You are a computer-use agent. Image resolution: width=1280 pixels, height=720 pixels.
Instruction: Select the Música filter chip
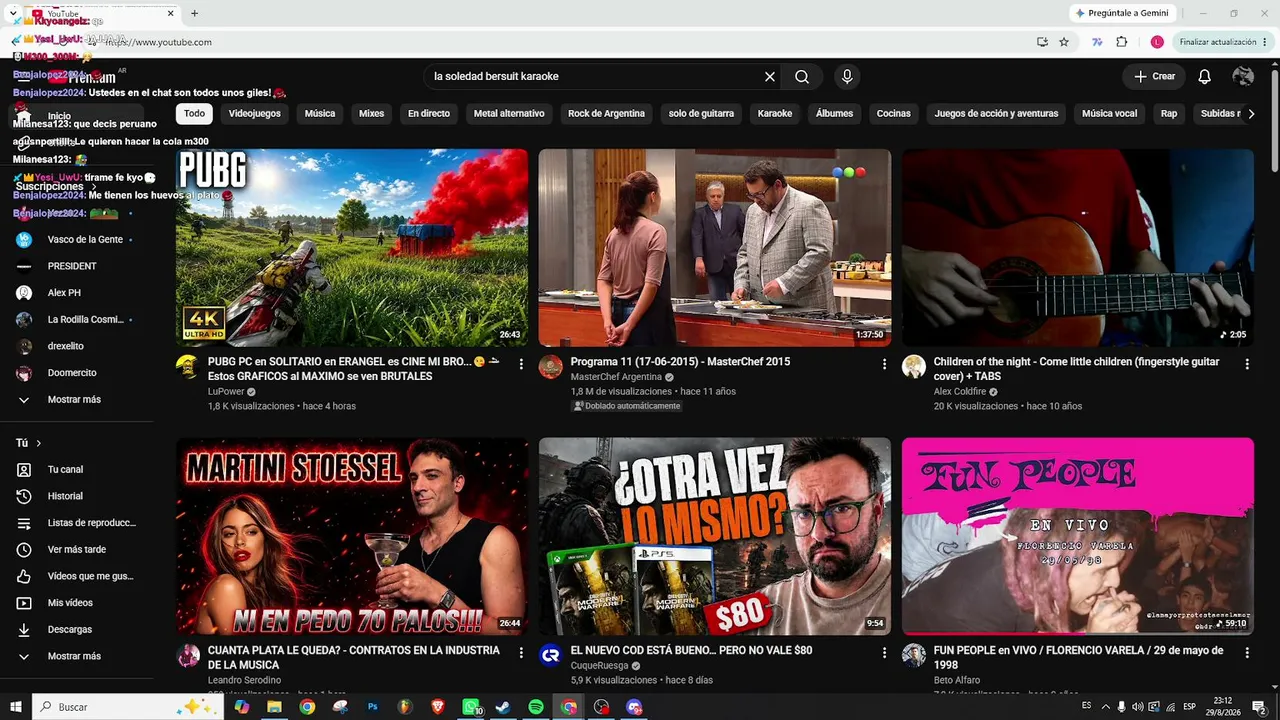pyautogui.click(x=320, y=114)
